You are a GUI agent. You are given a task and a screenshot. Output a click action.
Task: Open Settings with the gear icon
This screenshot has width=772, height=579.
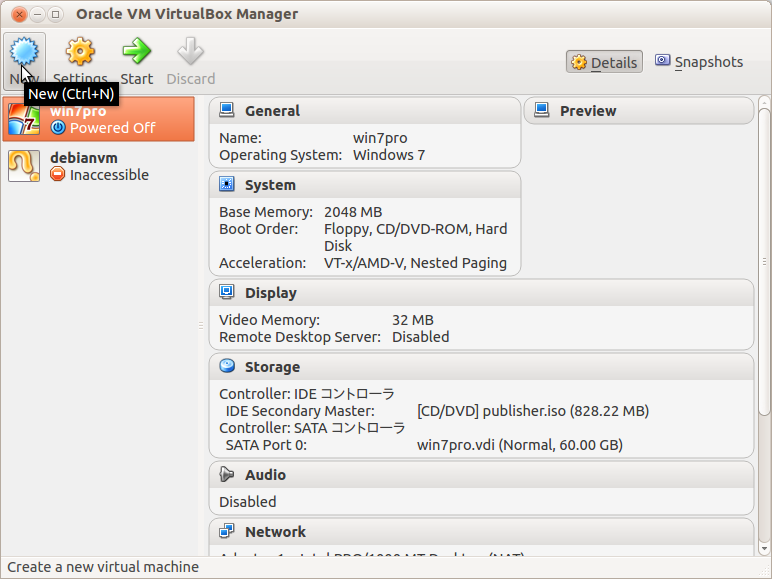pyautogui.click(x=80, y=51)
